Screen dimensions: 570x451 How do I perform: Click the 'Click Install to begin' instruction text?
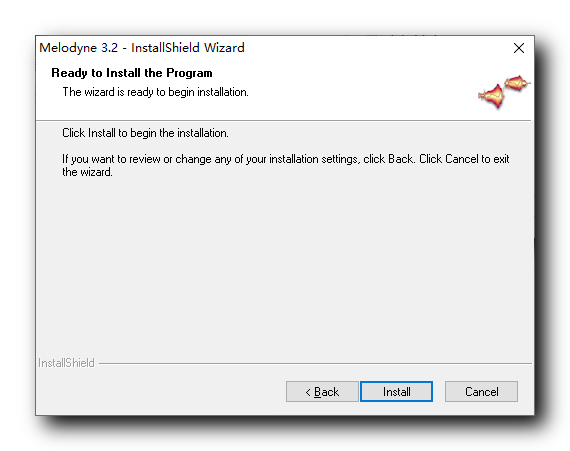point(145,133)
